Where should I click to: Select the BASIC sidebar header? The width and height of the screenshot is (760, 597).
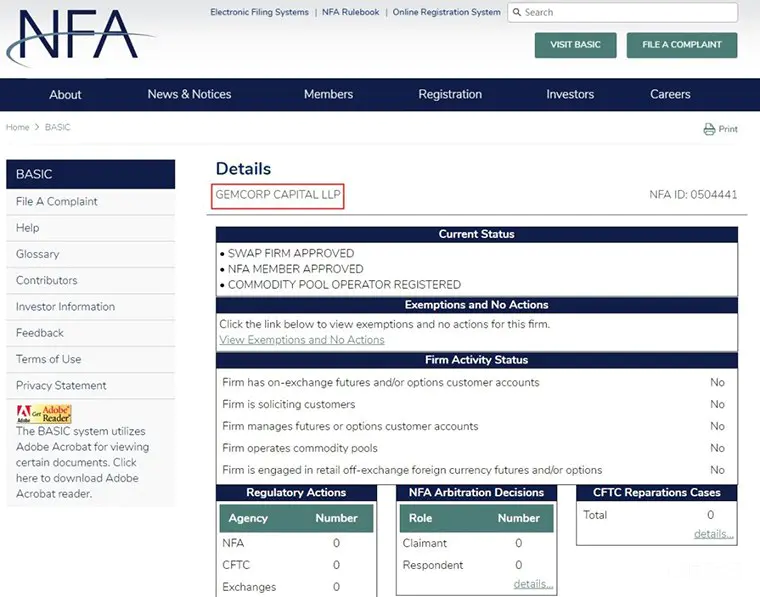coord(91,174)
